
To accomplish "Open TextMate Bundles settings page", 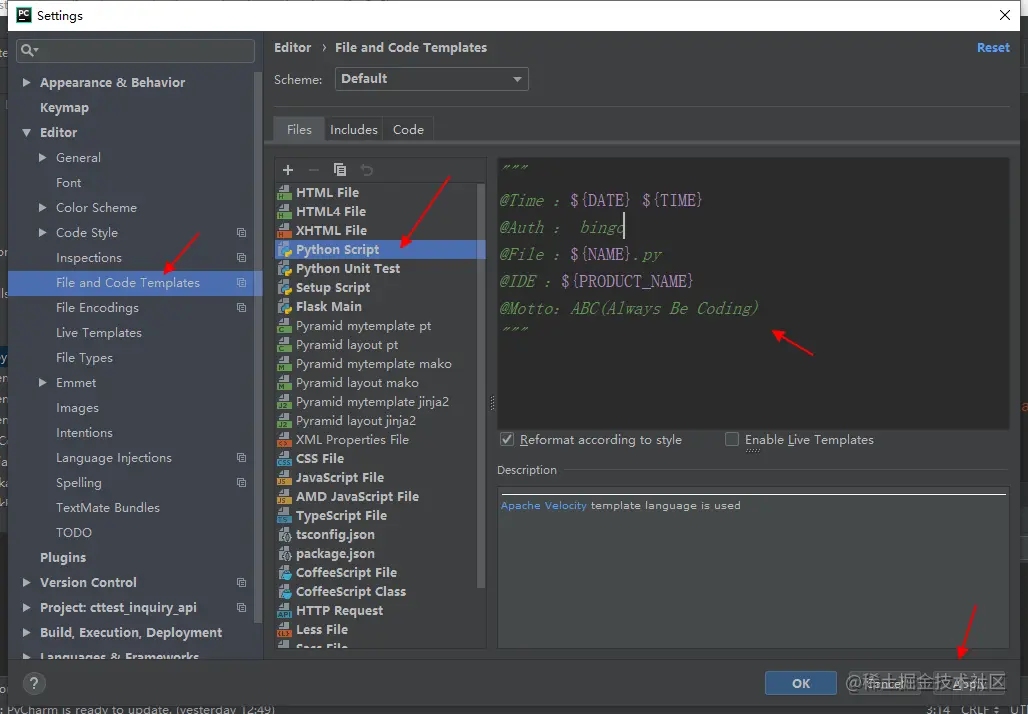I will (x=108, y=508).
